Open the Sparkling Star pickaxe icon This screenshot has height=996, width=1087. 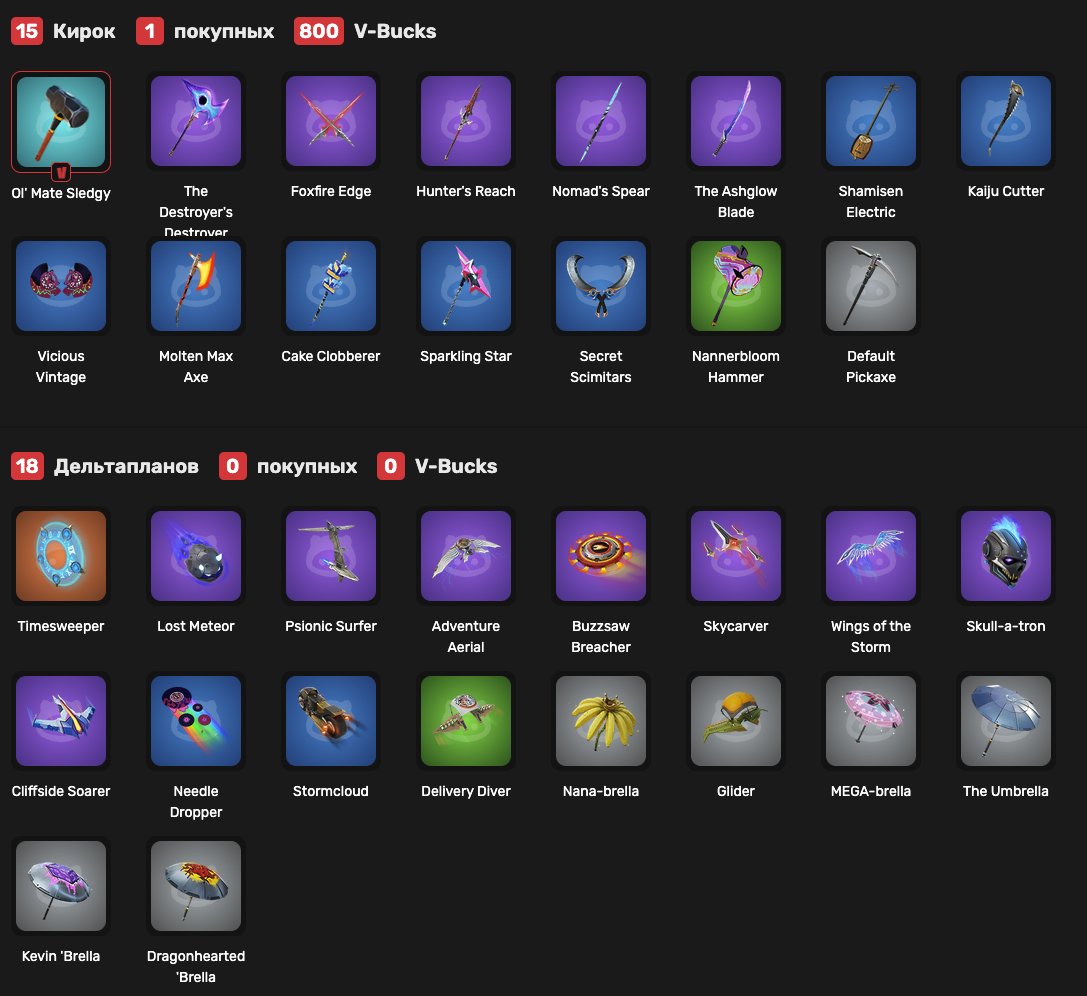point(466,286)
